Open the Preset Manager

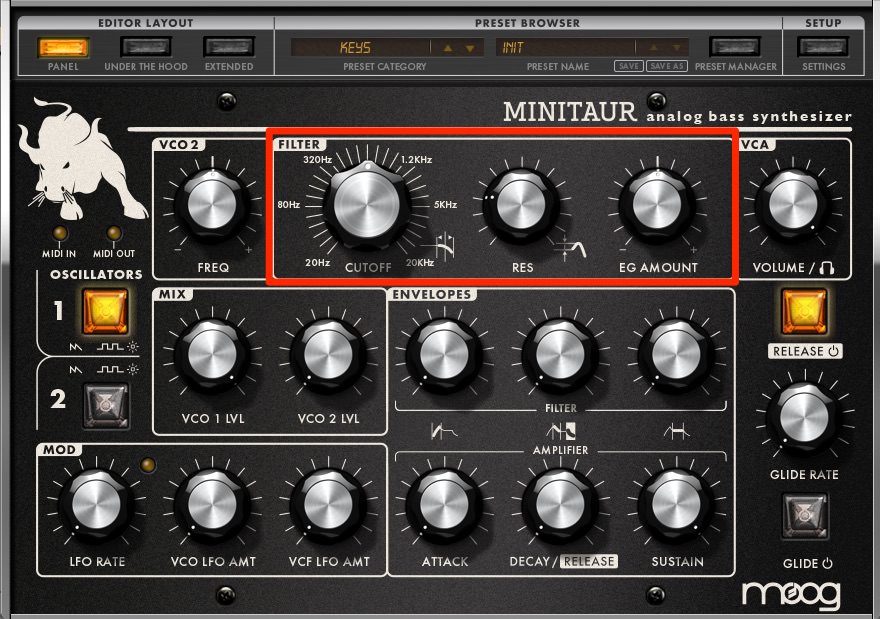click(735, 47)
